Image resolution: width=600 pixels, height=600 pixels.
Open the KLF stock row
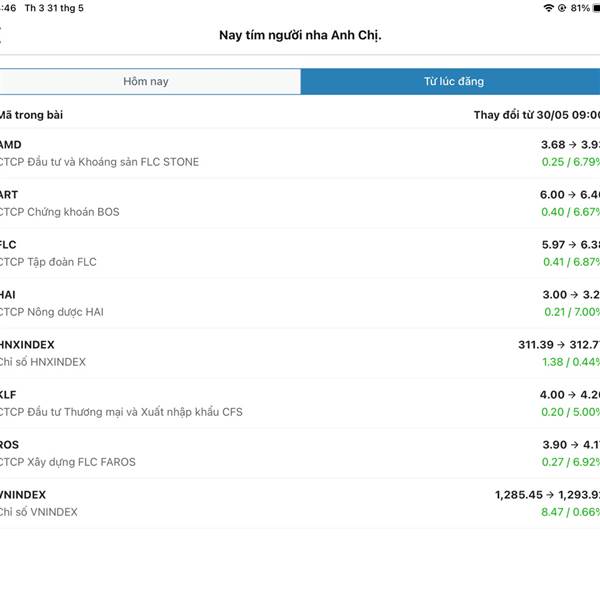tap(300, 403)
